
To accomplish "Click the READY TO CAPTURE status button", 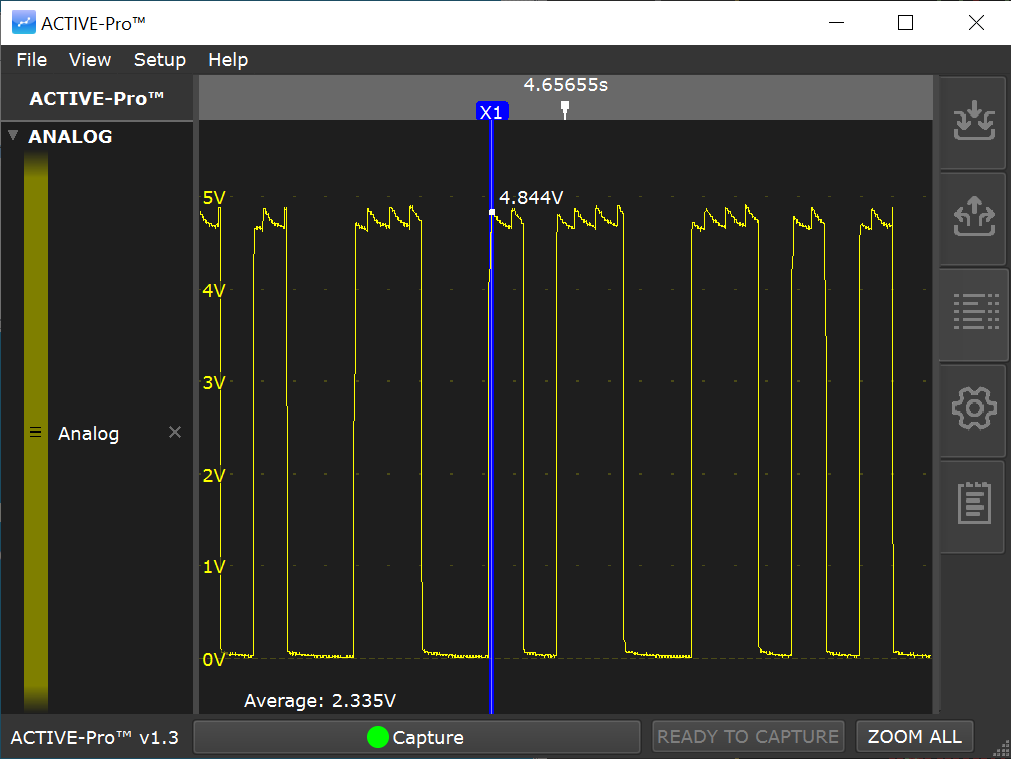I will (748, 736).
